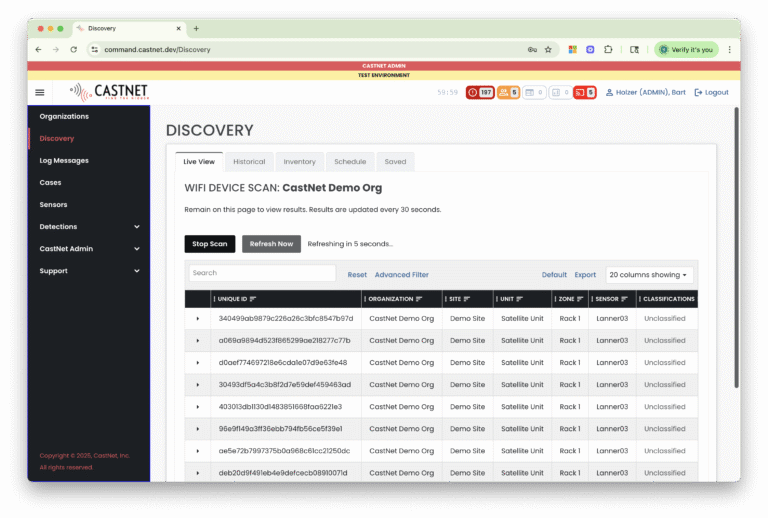Go forward in browser history
Image resolution: width=768 pixels, height=518 pixels.
tap(56, 49)
